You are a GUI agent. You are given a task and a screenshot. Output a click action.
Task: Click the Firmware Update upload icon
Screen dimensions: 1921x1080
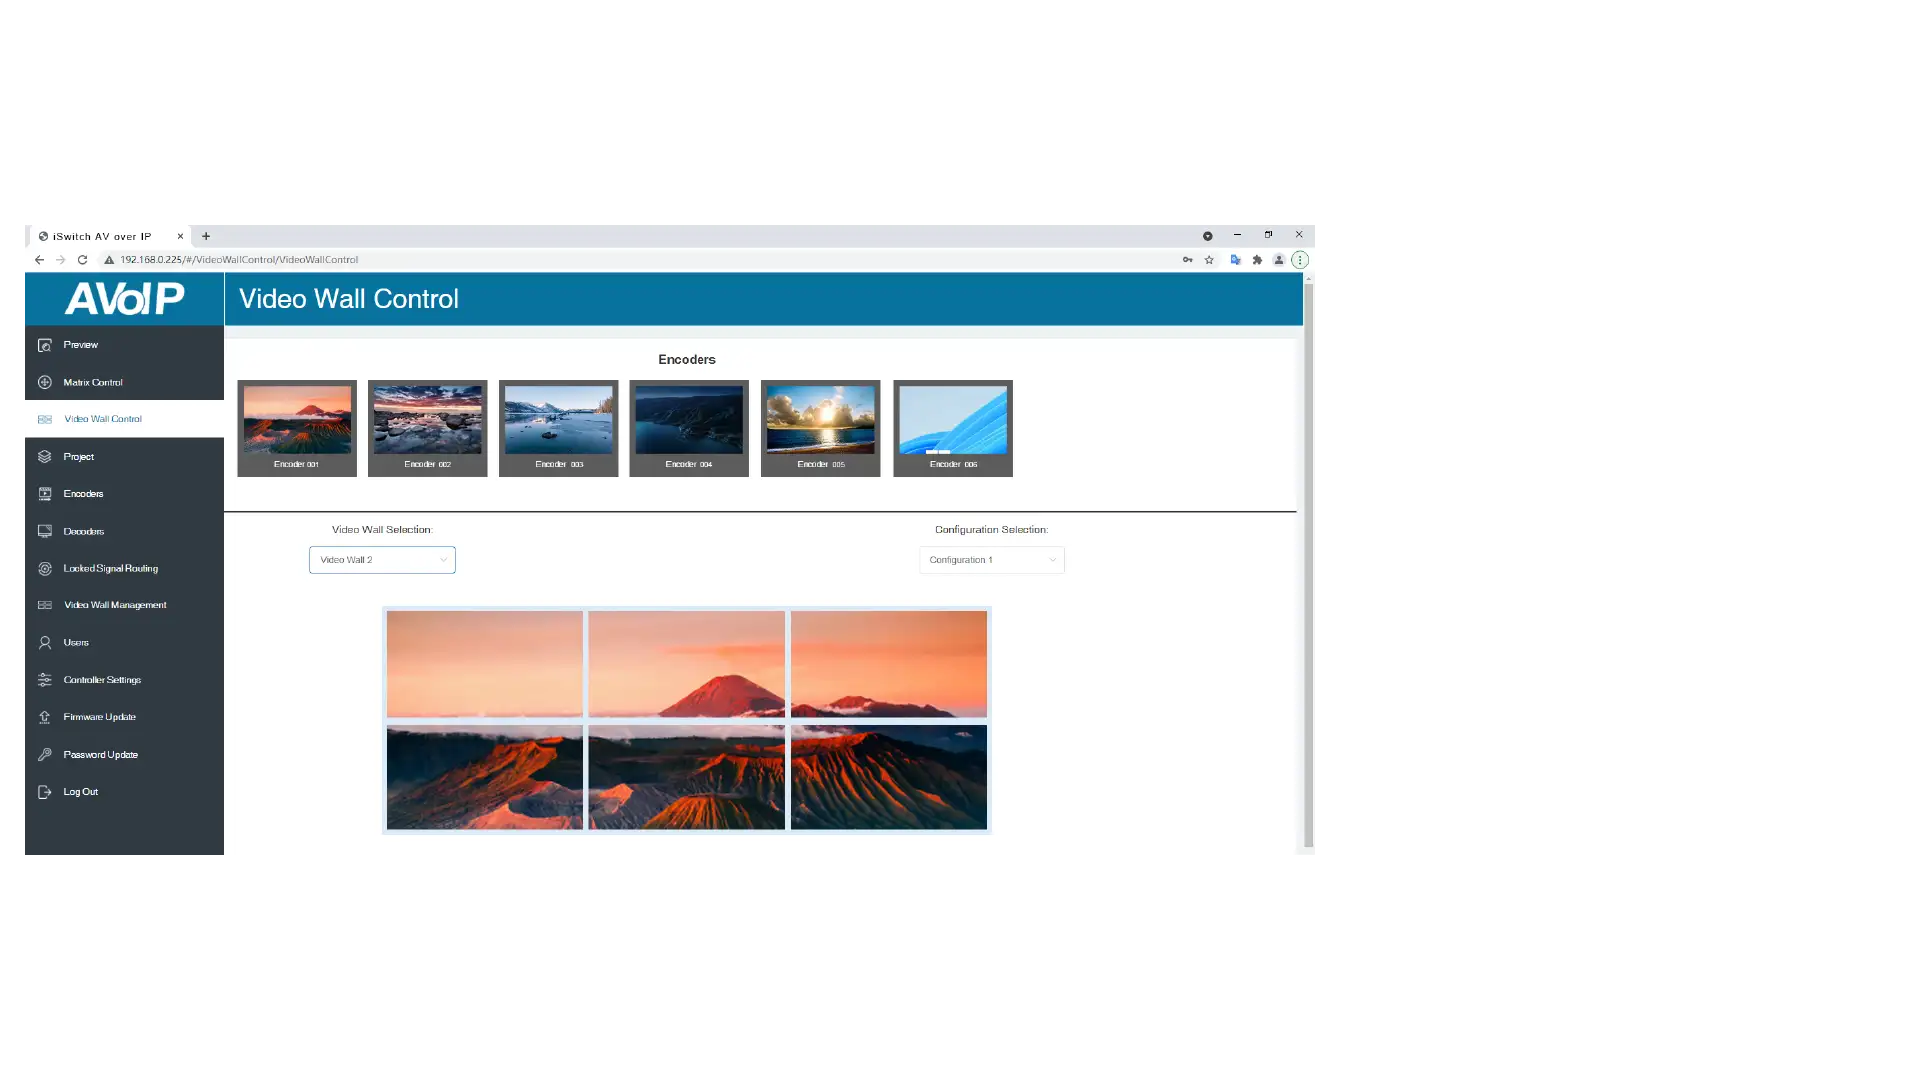[45, 717]
